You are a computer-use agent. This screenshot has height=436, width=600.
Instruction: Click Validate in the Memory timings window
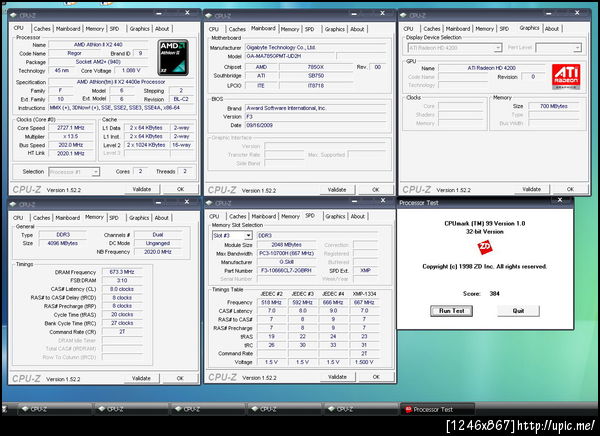point(141,378)
